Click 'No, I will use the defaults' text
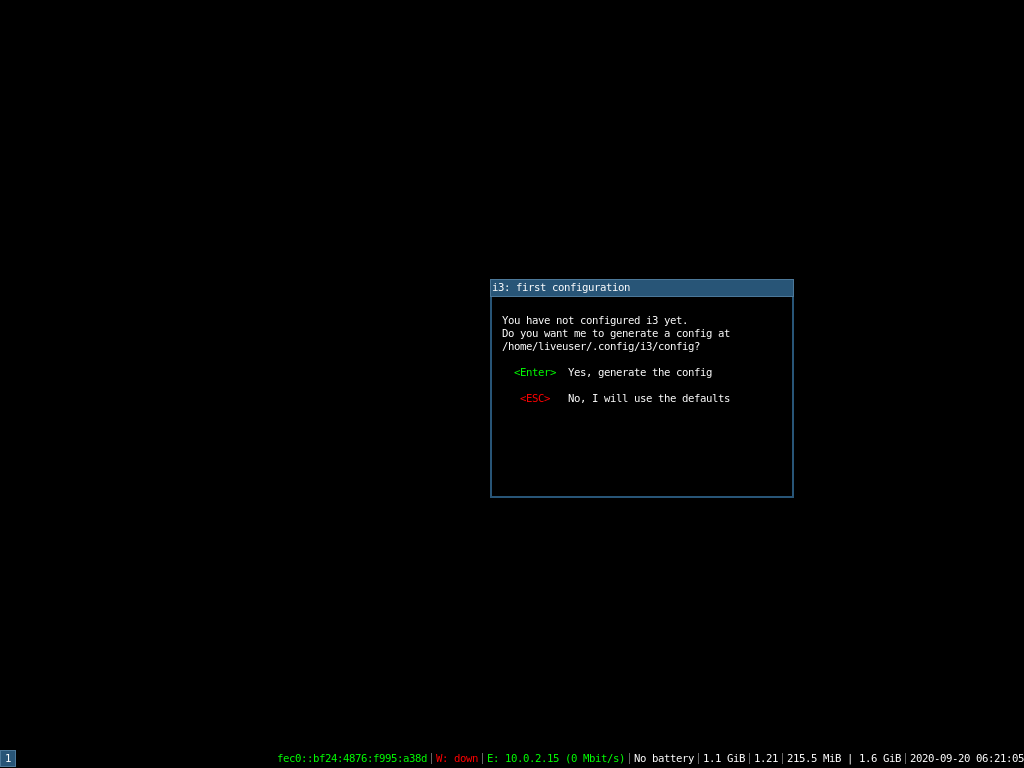Viewport: 1024px width, 768px height. point(648,398)
